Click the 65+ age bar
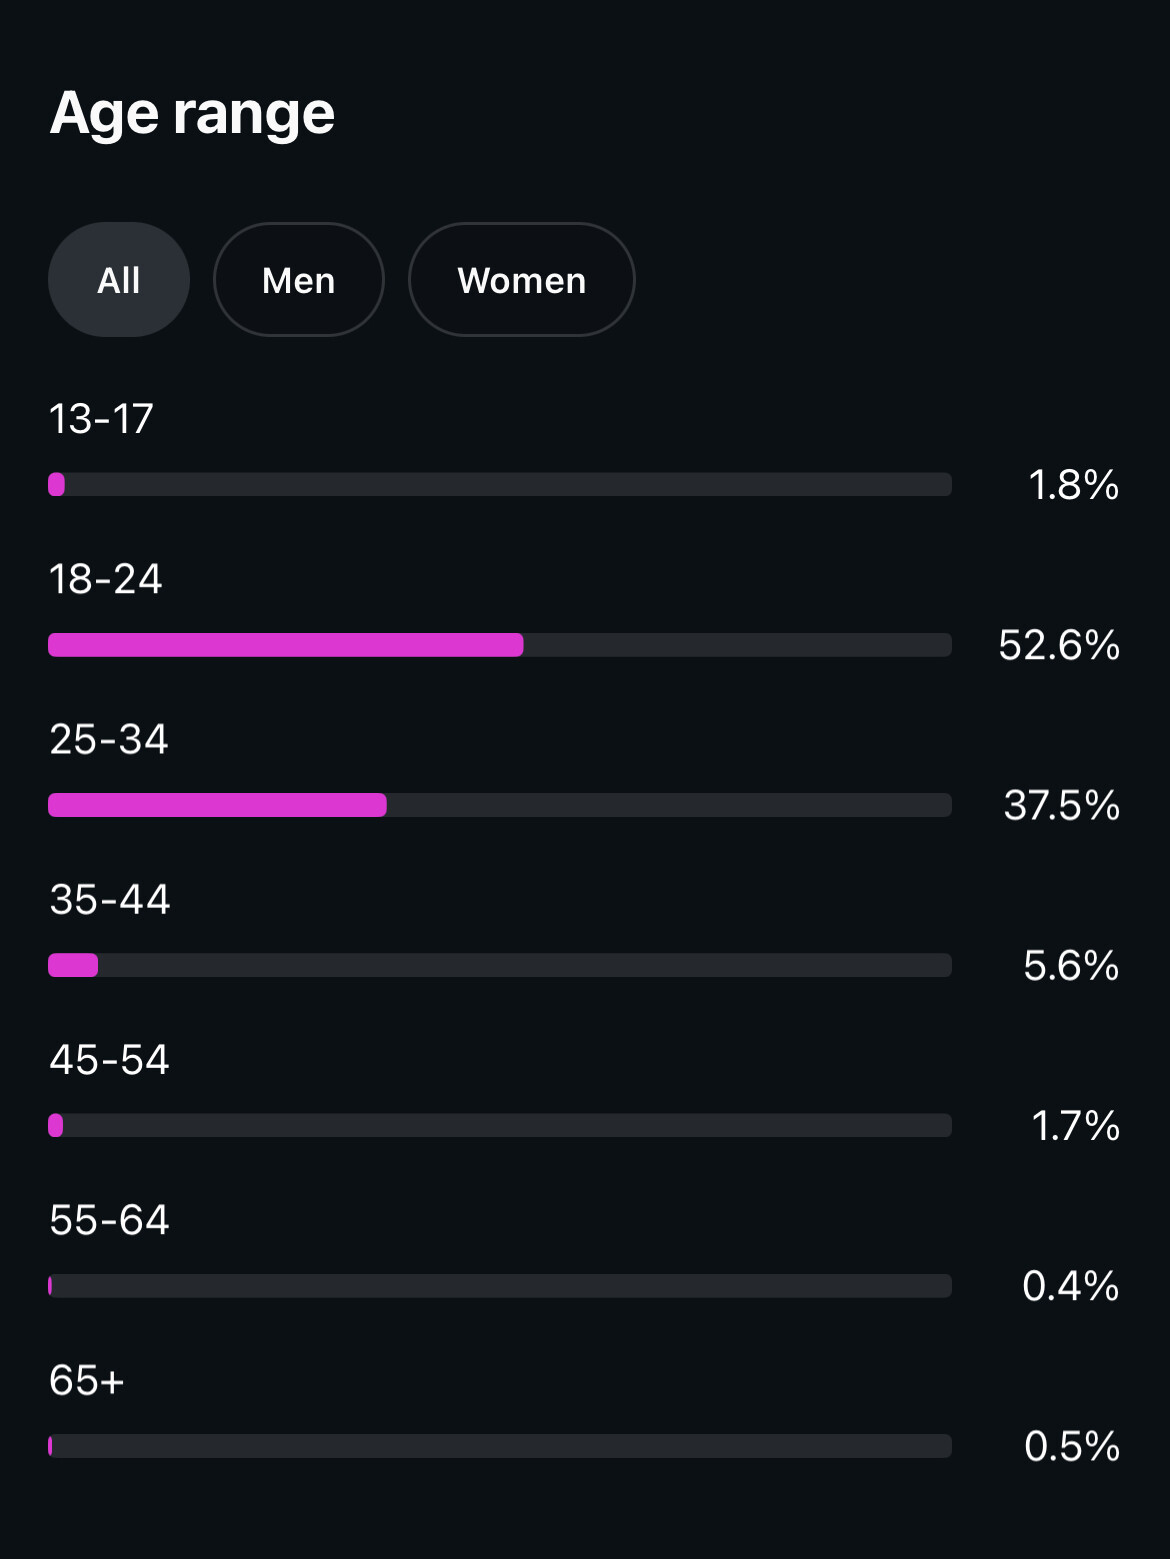Screen dimensions: 1170x1559 (500, 1446)
